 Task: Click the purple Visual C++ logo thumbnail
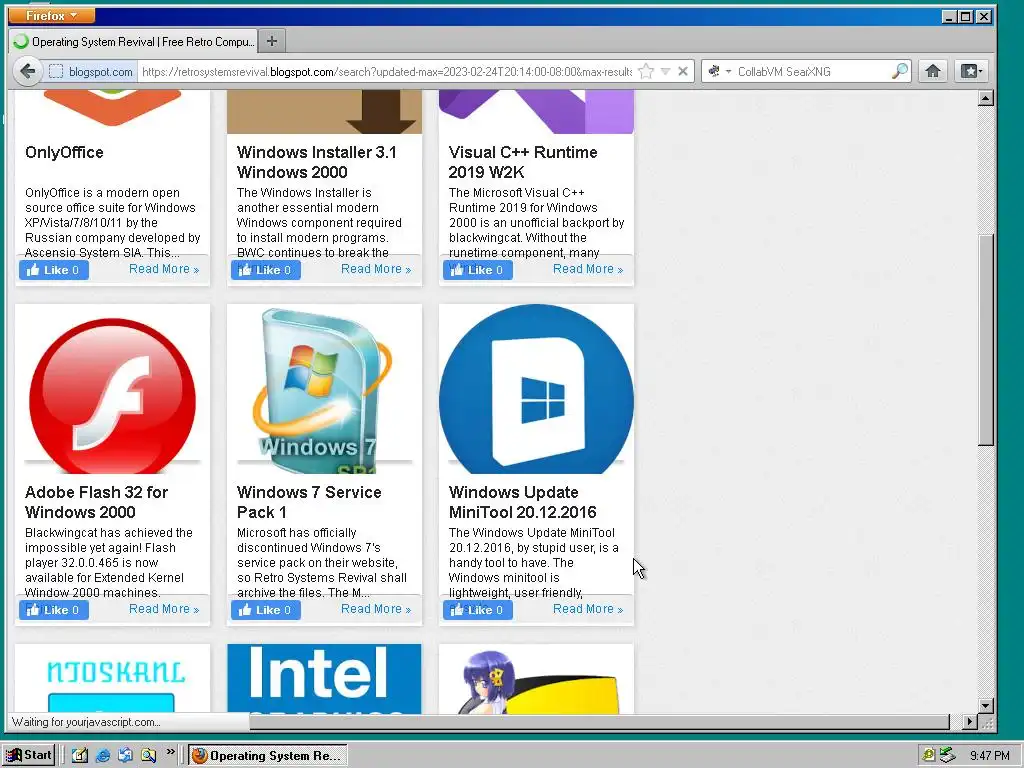point(536,112)
